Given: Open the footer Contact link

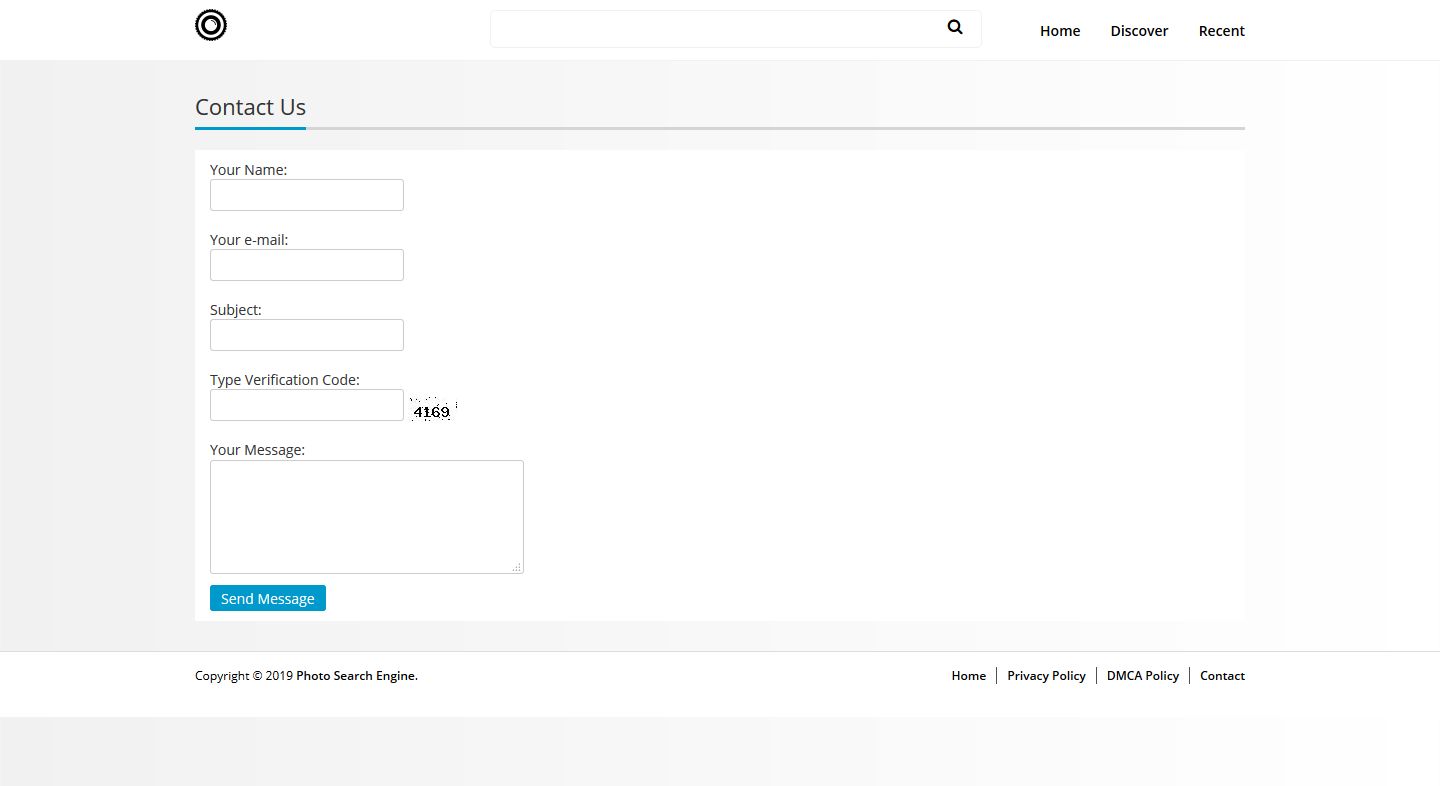Looking at the screenshot, I should (x=1222, y=676).
